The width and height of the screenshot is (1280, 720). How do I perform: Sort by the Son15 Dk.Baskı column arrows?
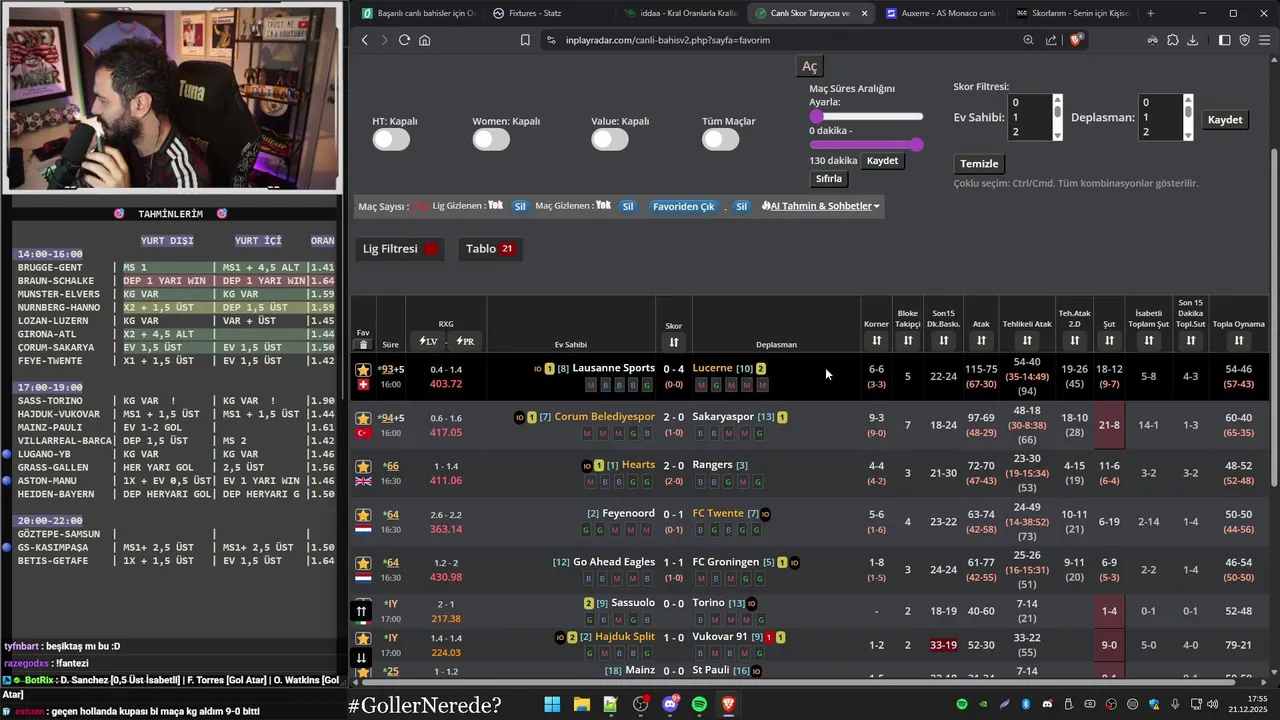click(x=943, y=341)
